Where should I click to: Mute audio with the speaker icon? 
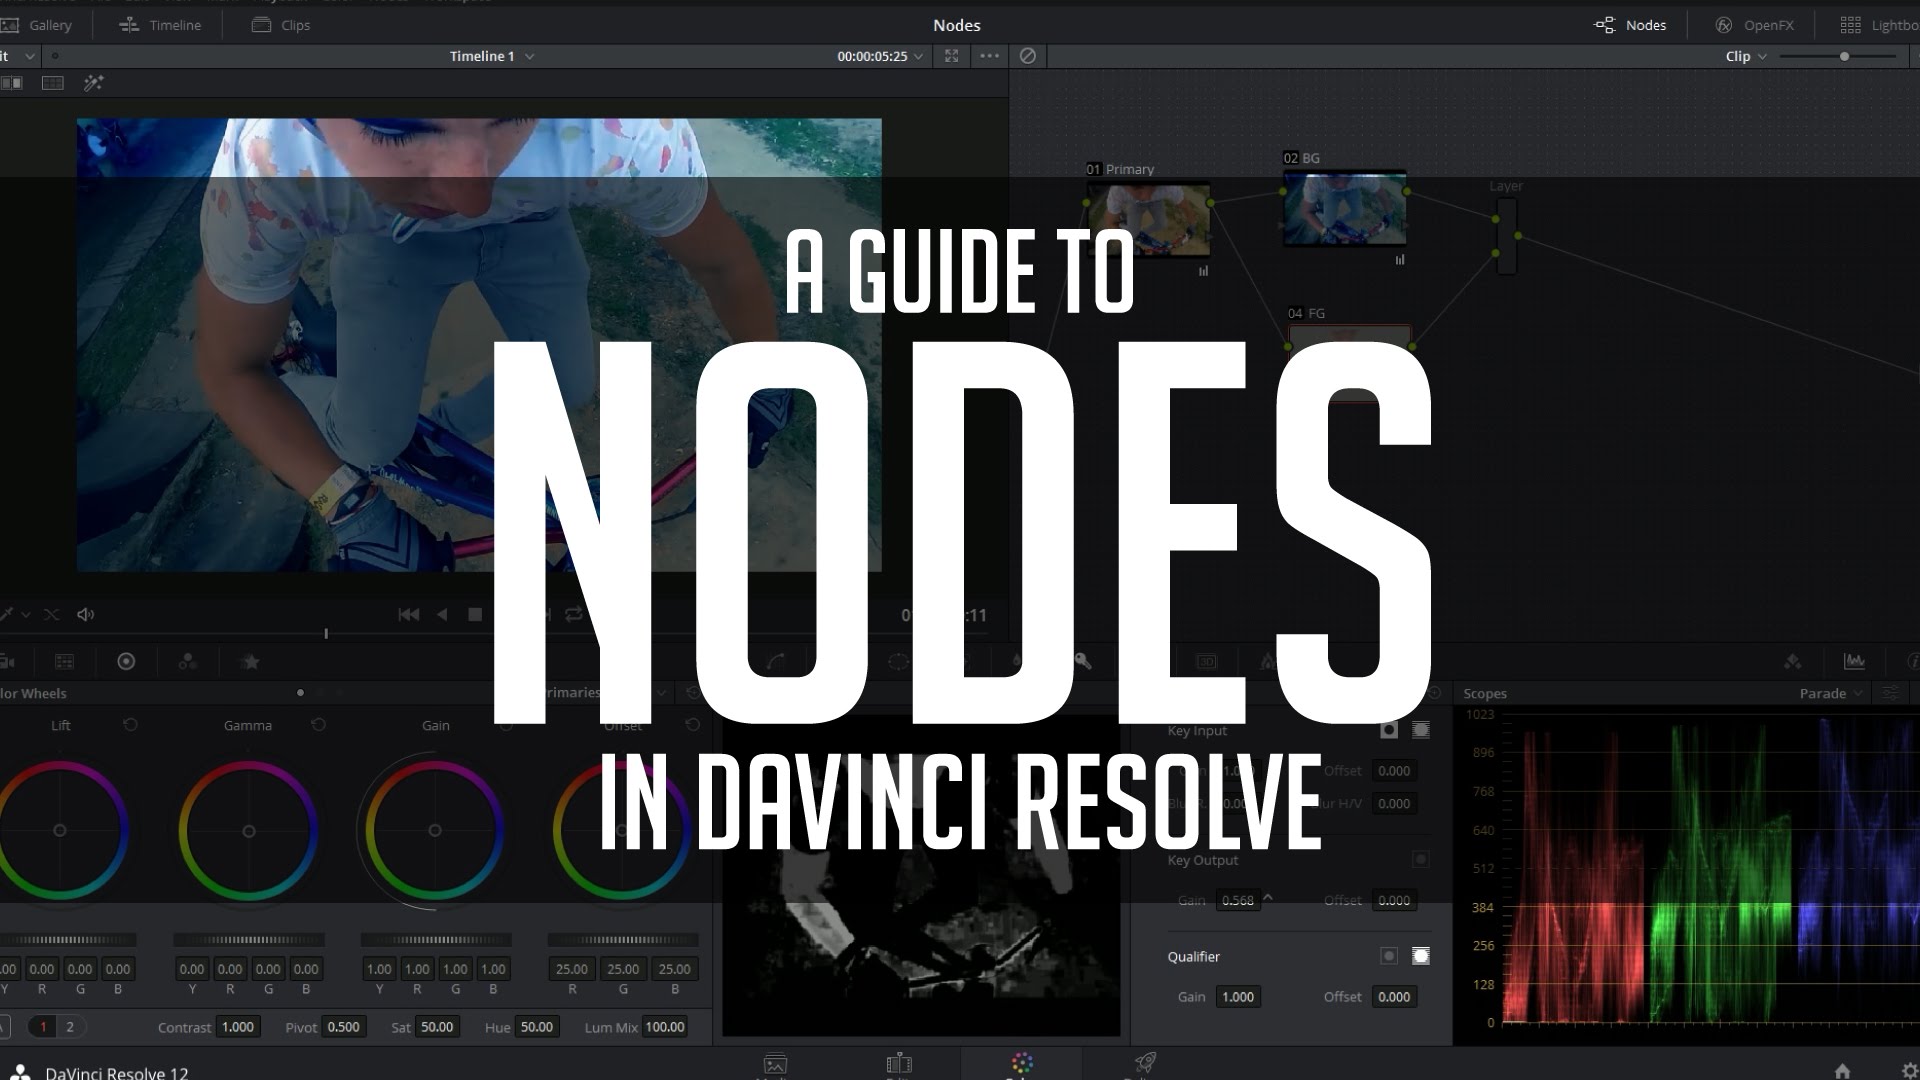click(86, 614)
